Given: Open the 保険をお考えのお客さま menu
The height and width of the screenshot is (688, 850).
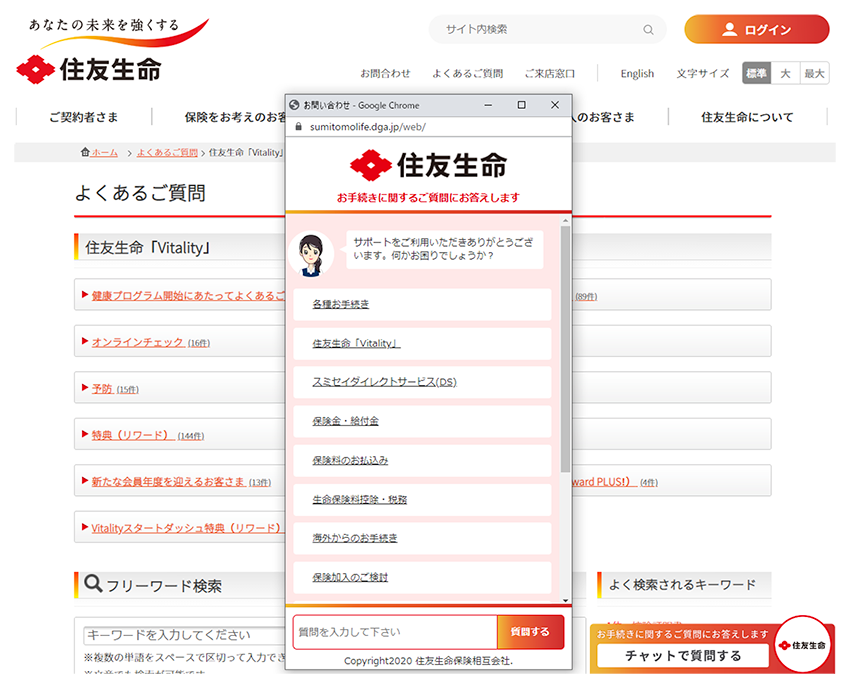Looking at the screenshot, I should tap(235, 117).
